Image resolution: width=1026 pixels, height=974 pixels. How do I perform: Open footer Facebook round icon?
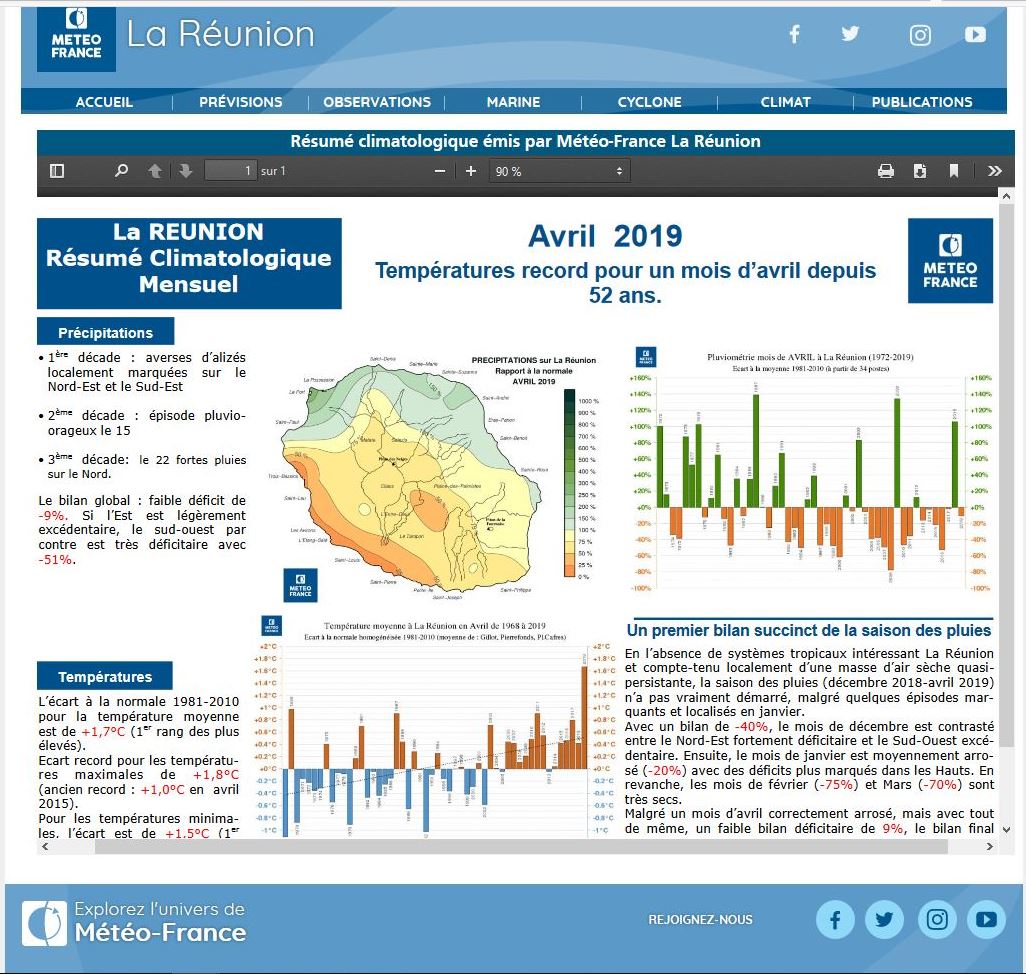(835, 920)
